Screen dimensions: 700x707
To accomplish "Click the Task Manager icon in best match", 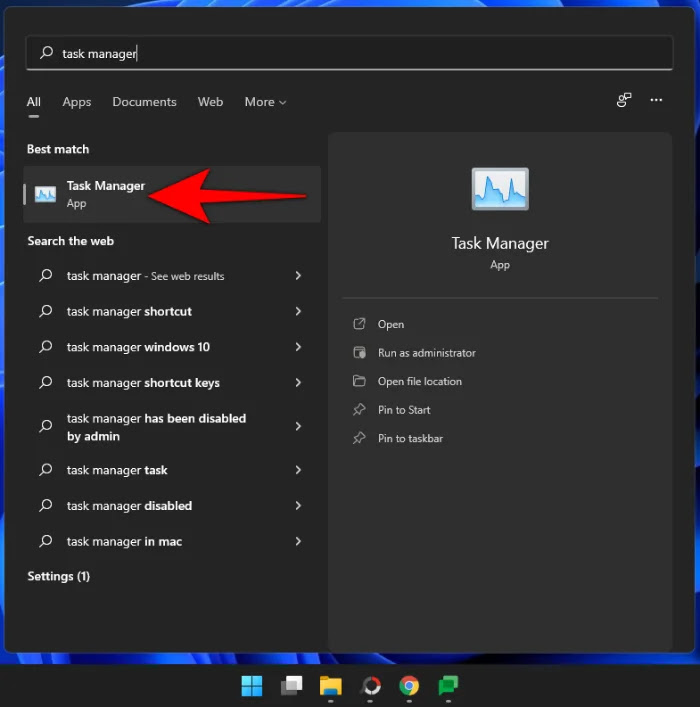I will click(x=46, y=194).
